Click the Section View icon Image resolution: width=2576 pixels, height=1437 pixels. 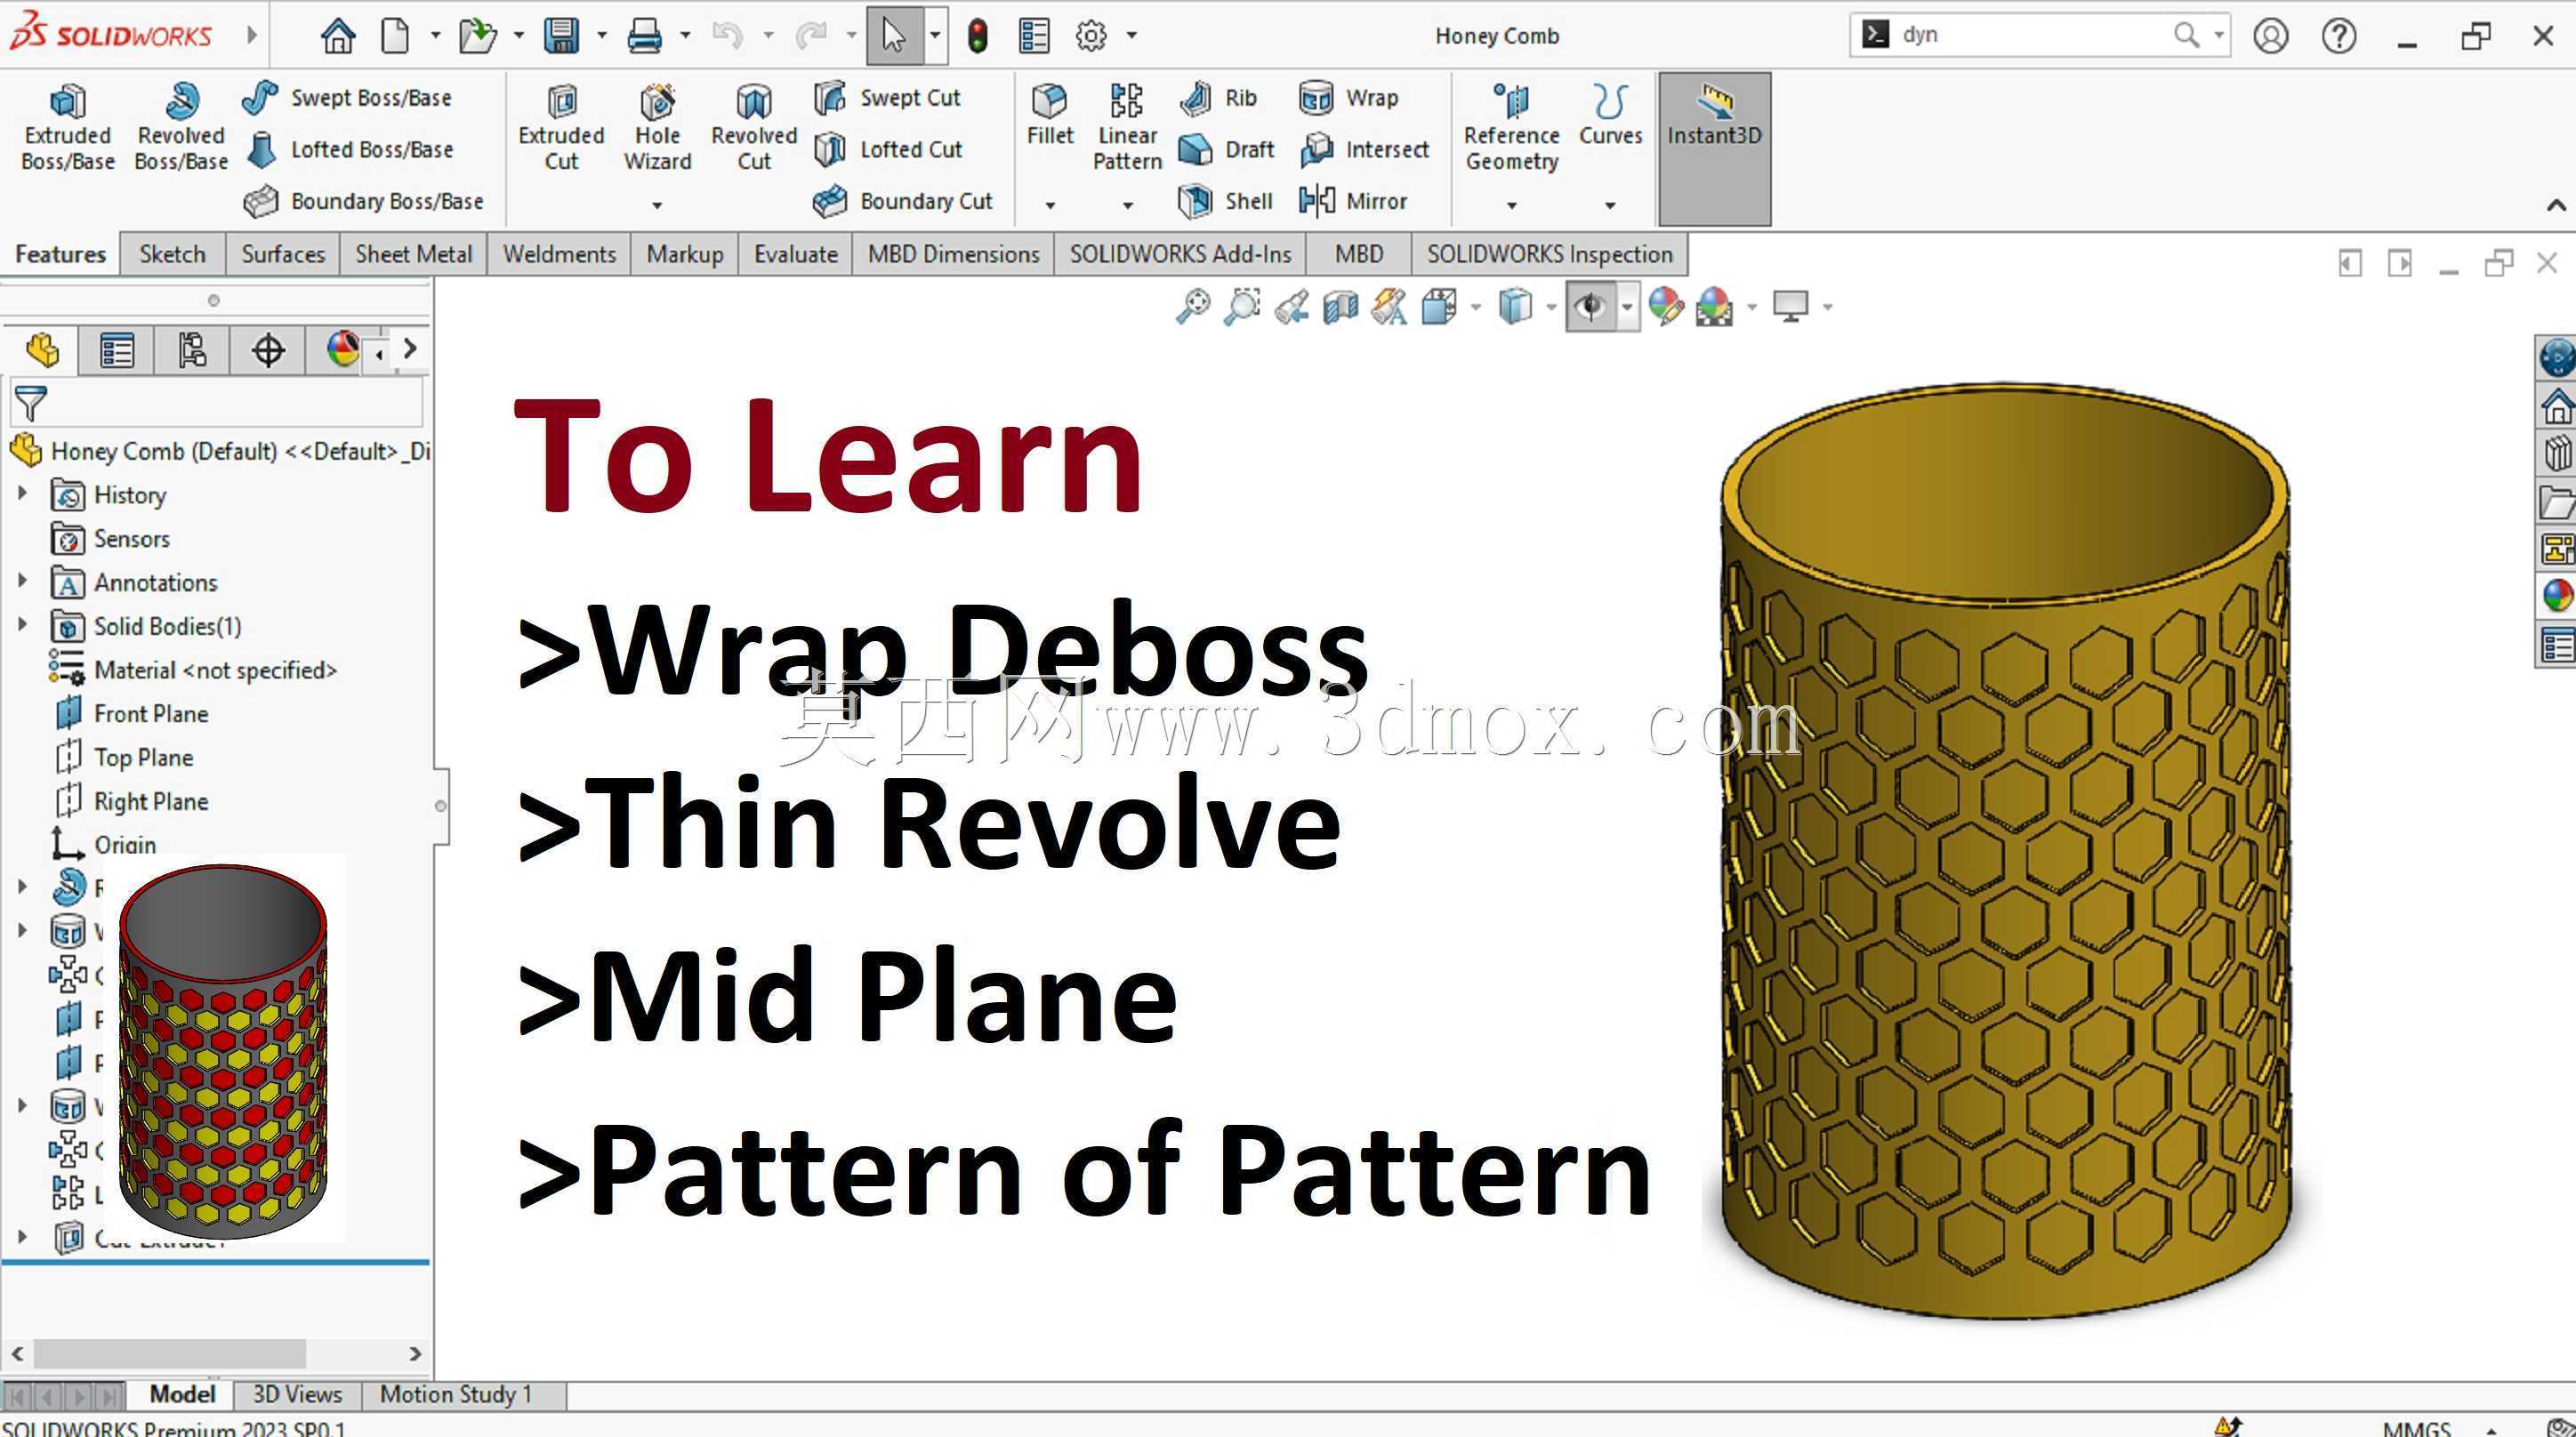pos(1340,306)
